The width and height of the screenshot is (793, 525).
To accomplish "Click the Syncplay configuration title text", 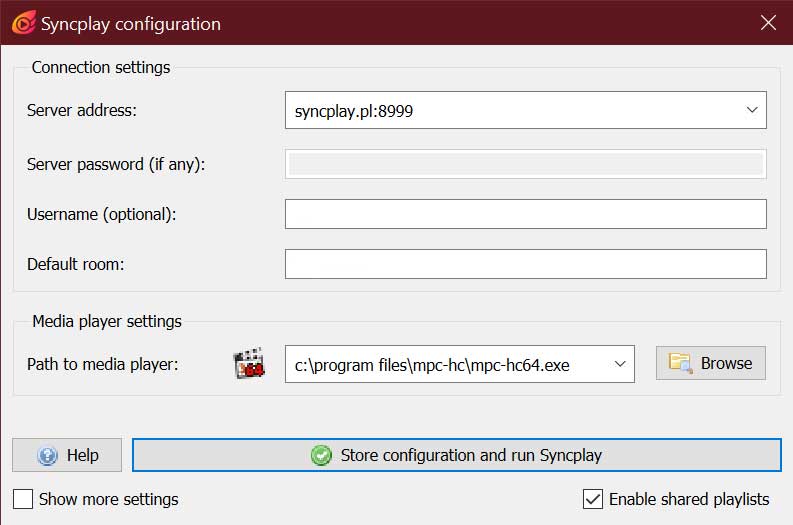I will [x=131, y=24].
